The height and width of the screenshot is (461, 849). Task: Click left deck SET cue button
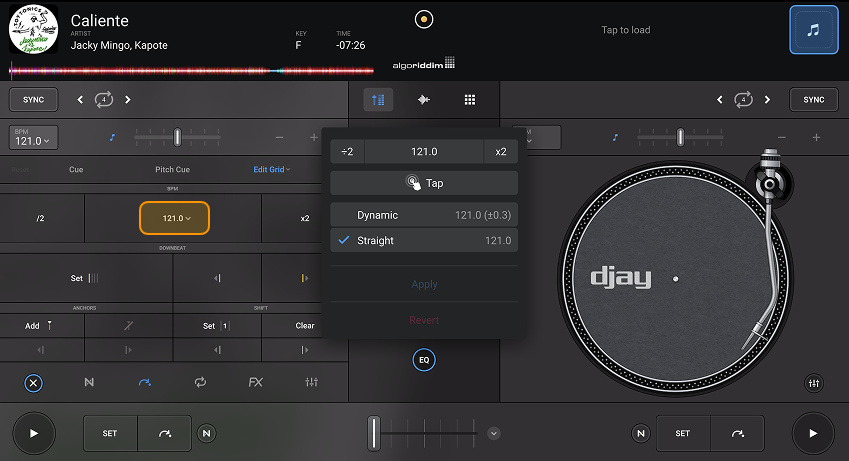(x=110, y=433)
